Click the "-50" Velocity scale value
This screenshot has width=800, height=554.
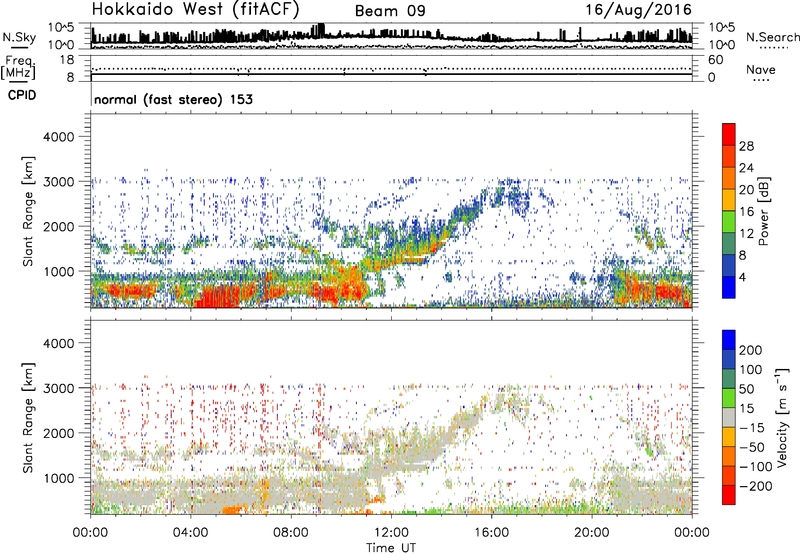tap(751, 447)
